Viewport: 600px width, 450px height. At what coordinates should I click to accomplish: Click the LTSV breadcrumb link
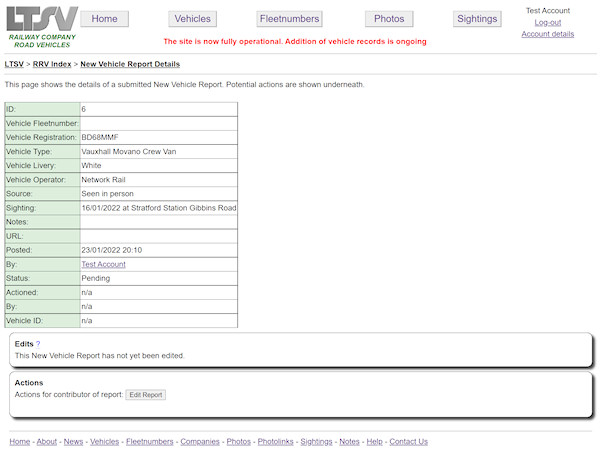14,64
